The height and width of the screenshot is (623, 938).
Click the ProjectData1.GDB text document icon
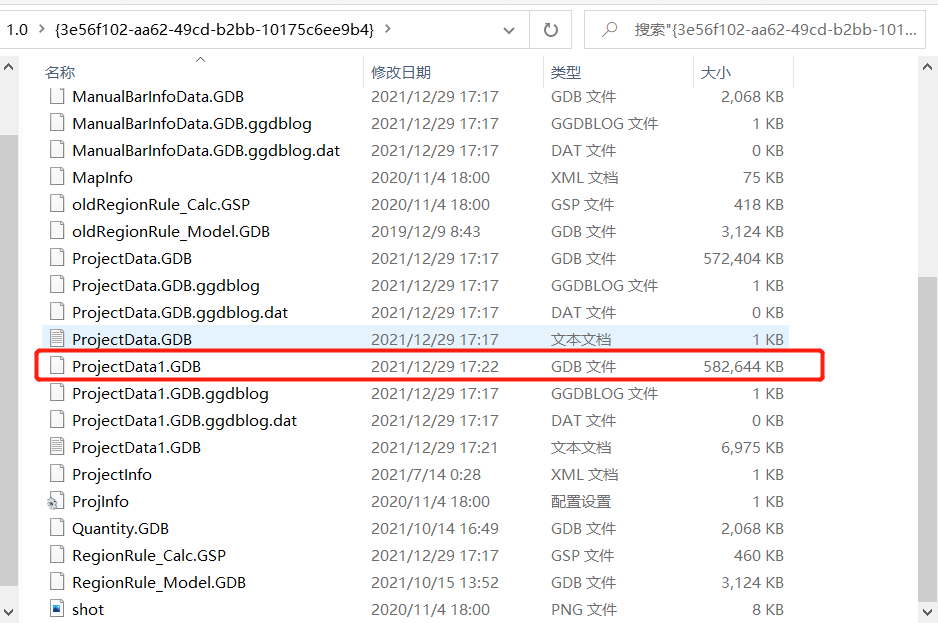click(57, 447)
